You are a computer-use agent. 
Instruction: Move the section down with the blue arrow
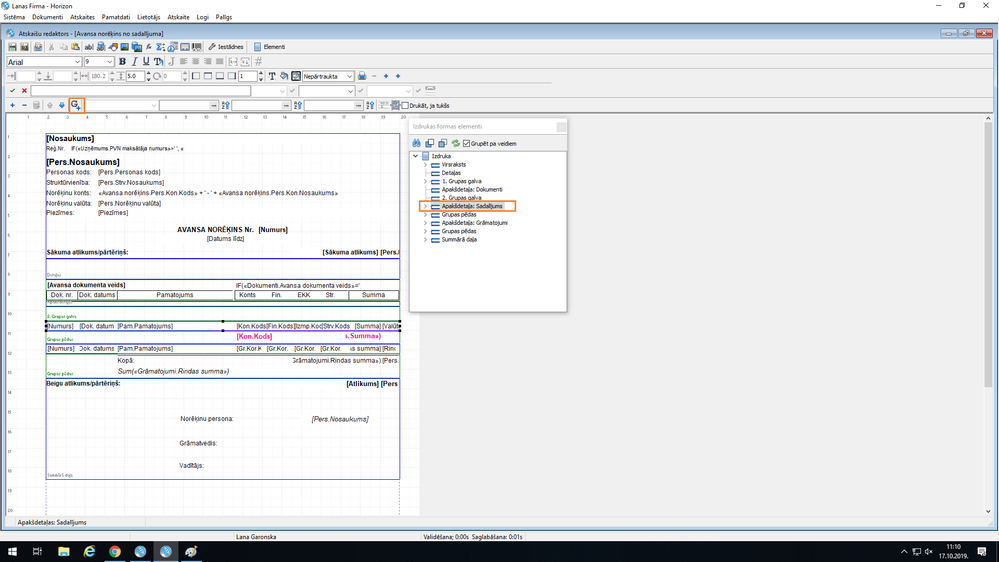coord(62,105)
